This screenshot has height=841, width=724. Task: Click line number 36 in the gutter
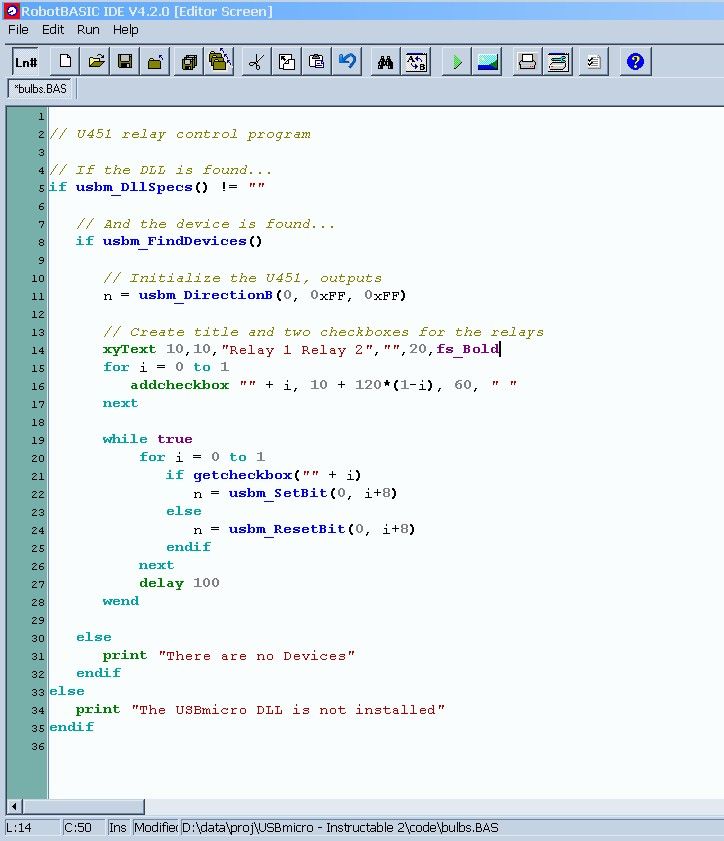pyautogui.click(x=38, y=746)
